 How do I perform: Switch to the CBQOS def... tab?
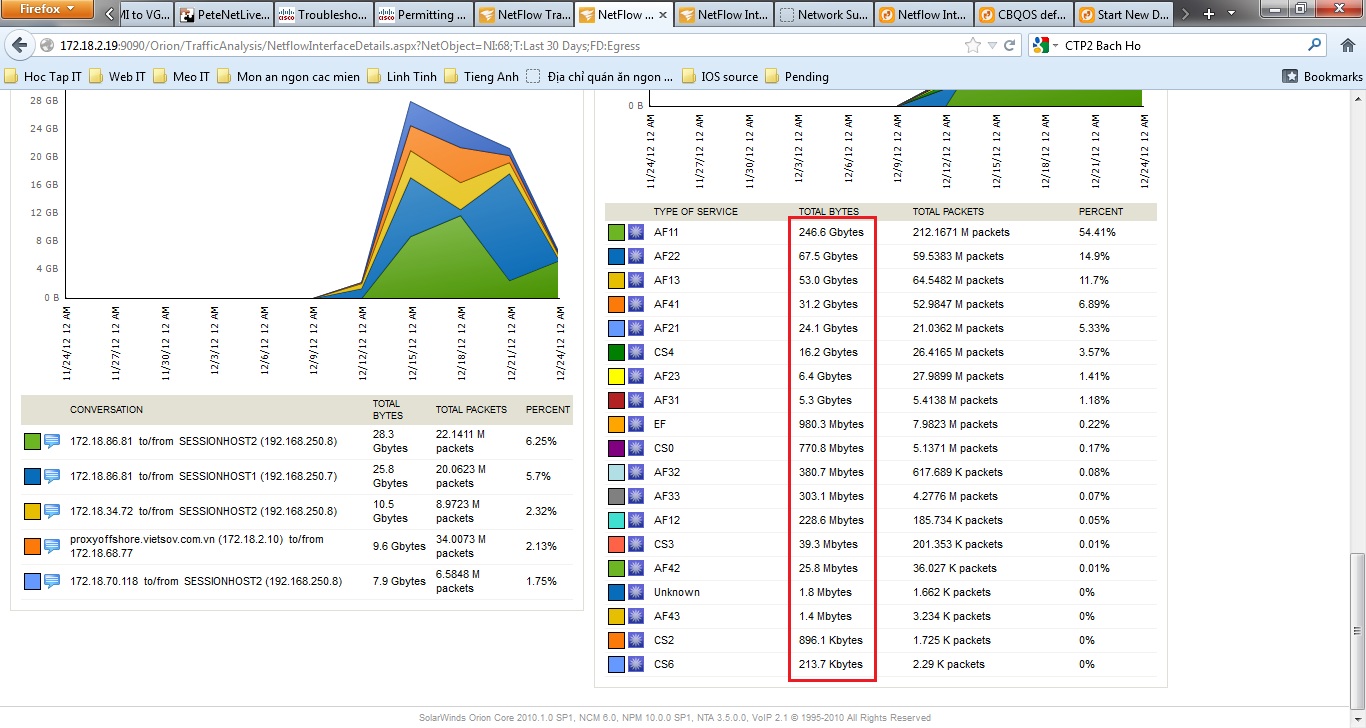pyautogui.click(x=1023, y=15)
